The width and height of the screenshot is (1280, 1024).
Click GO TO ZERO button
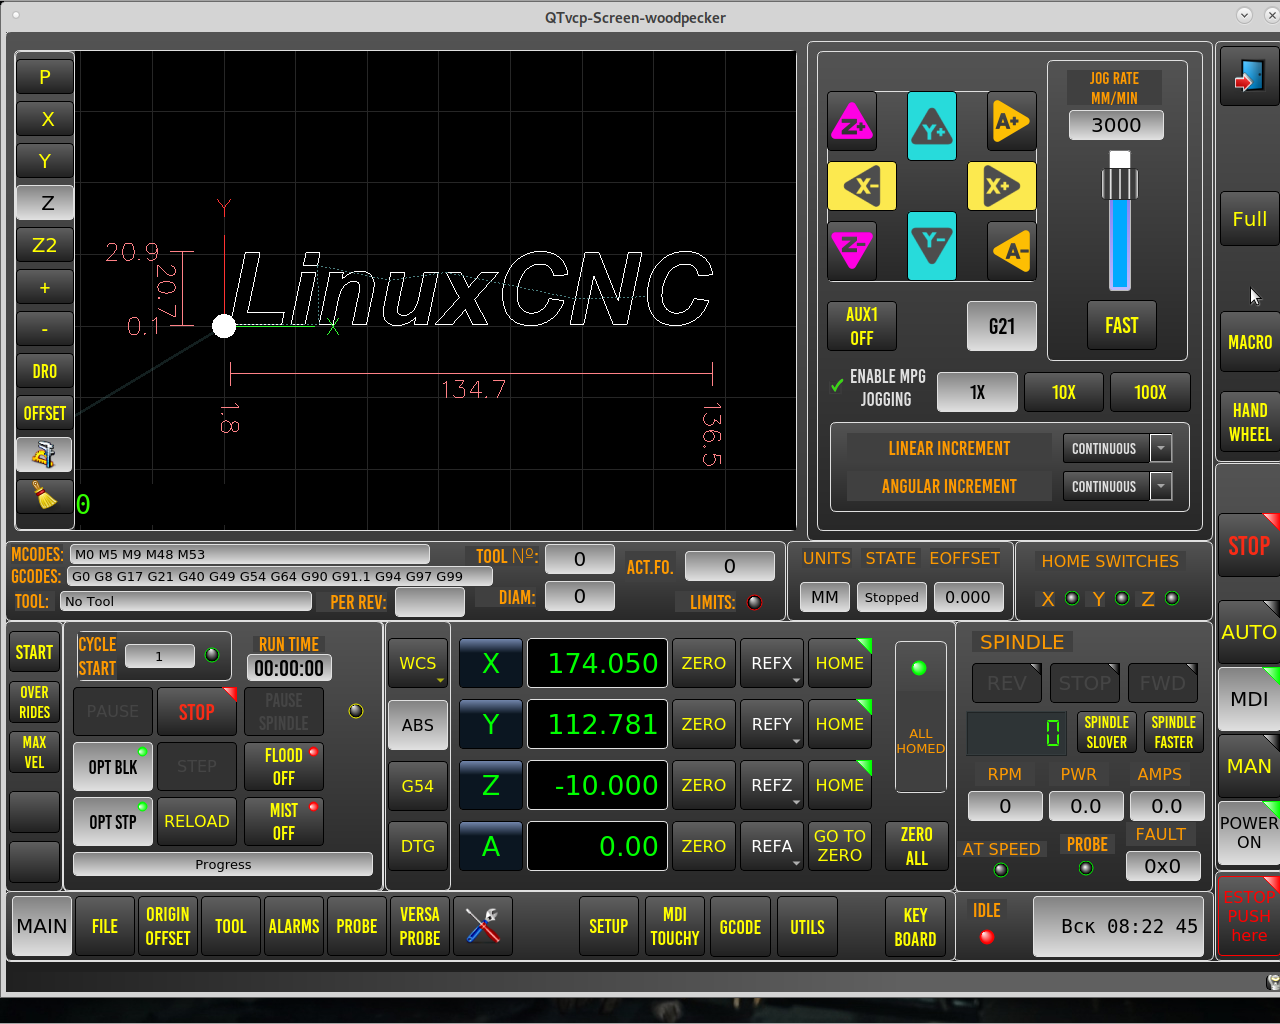[x=840, y=846]
